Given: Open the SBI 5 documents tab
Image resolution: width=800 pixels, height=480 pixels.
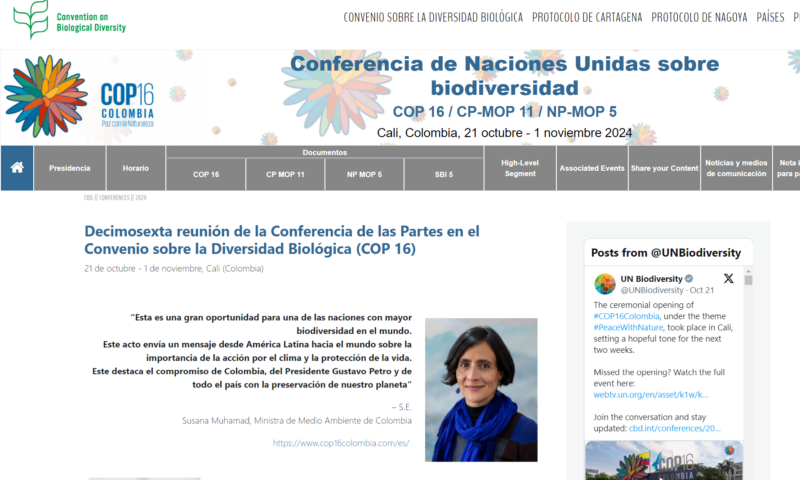Looking at the screenshot, I should tap(444, 174).
